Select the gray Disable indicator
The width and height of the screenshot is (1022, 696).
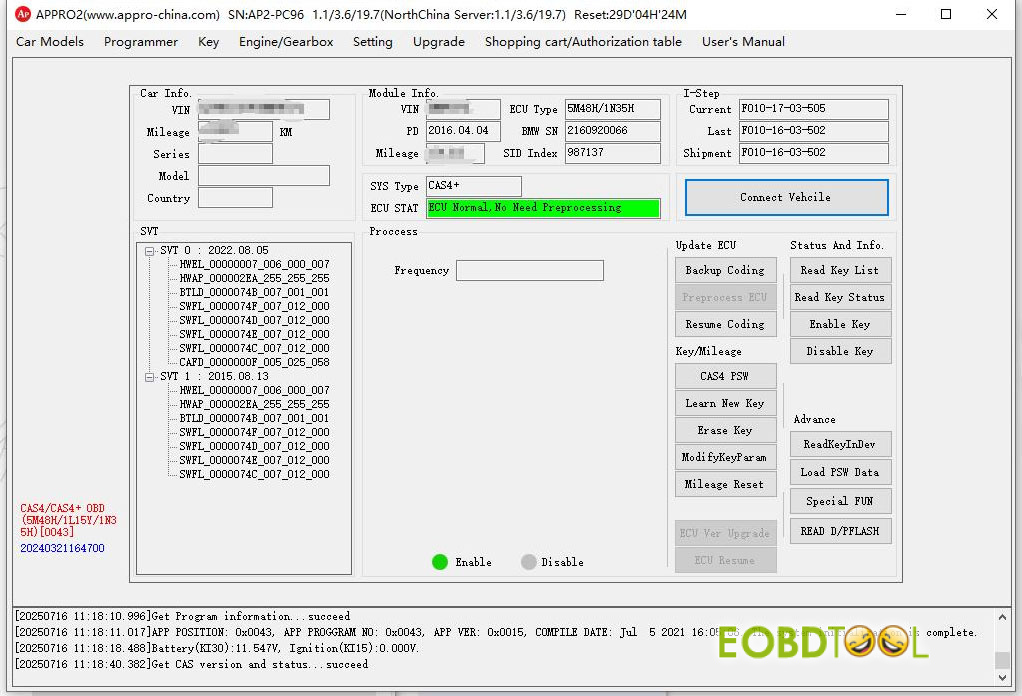[529, 562]
